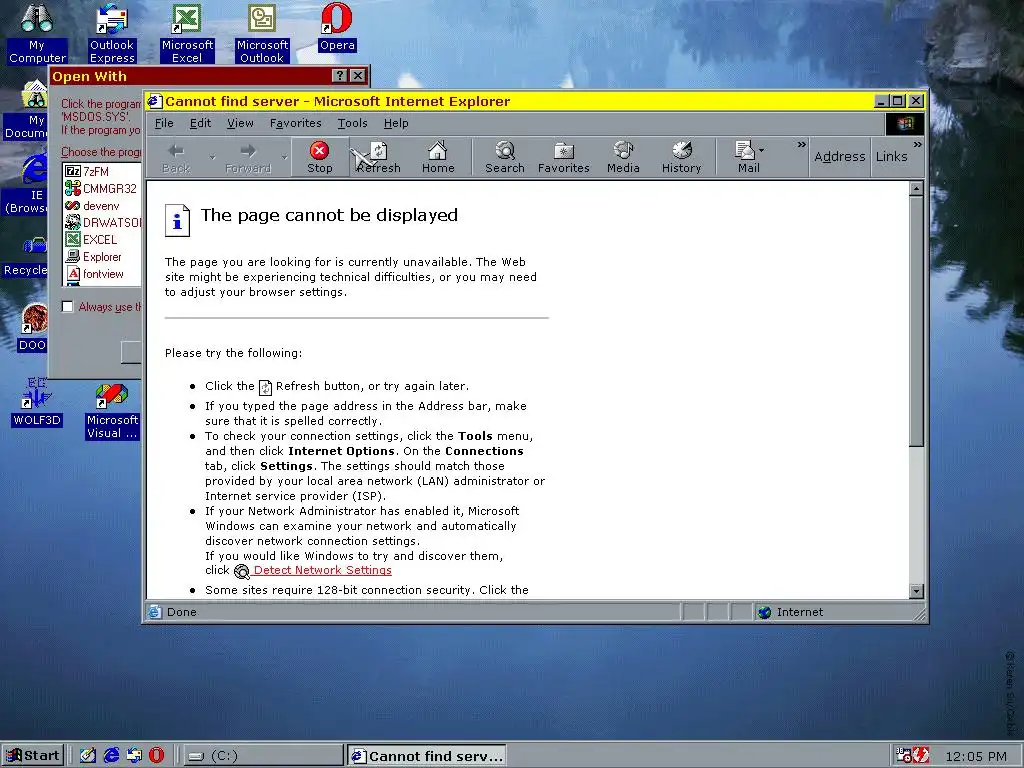Open the History toolbar button
This screenshot has width=1024, height=768.
click(681, 157)
